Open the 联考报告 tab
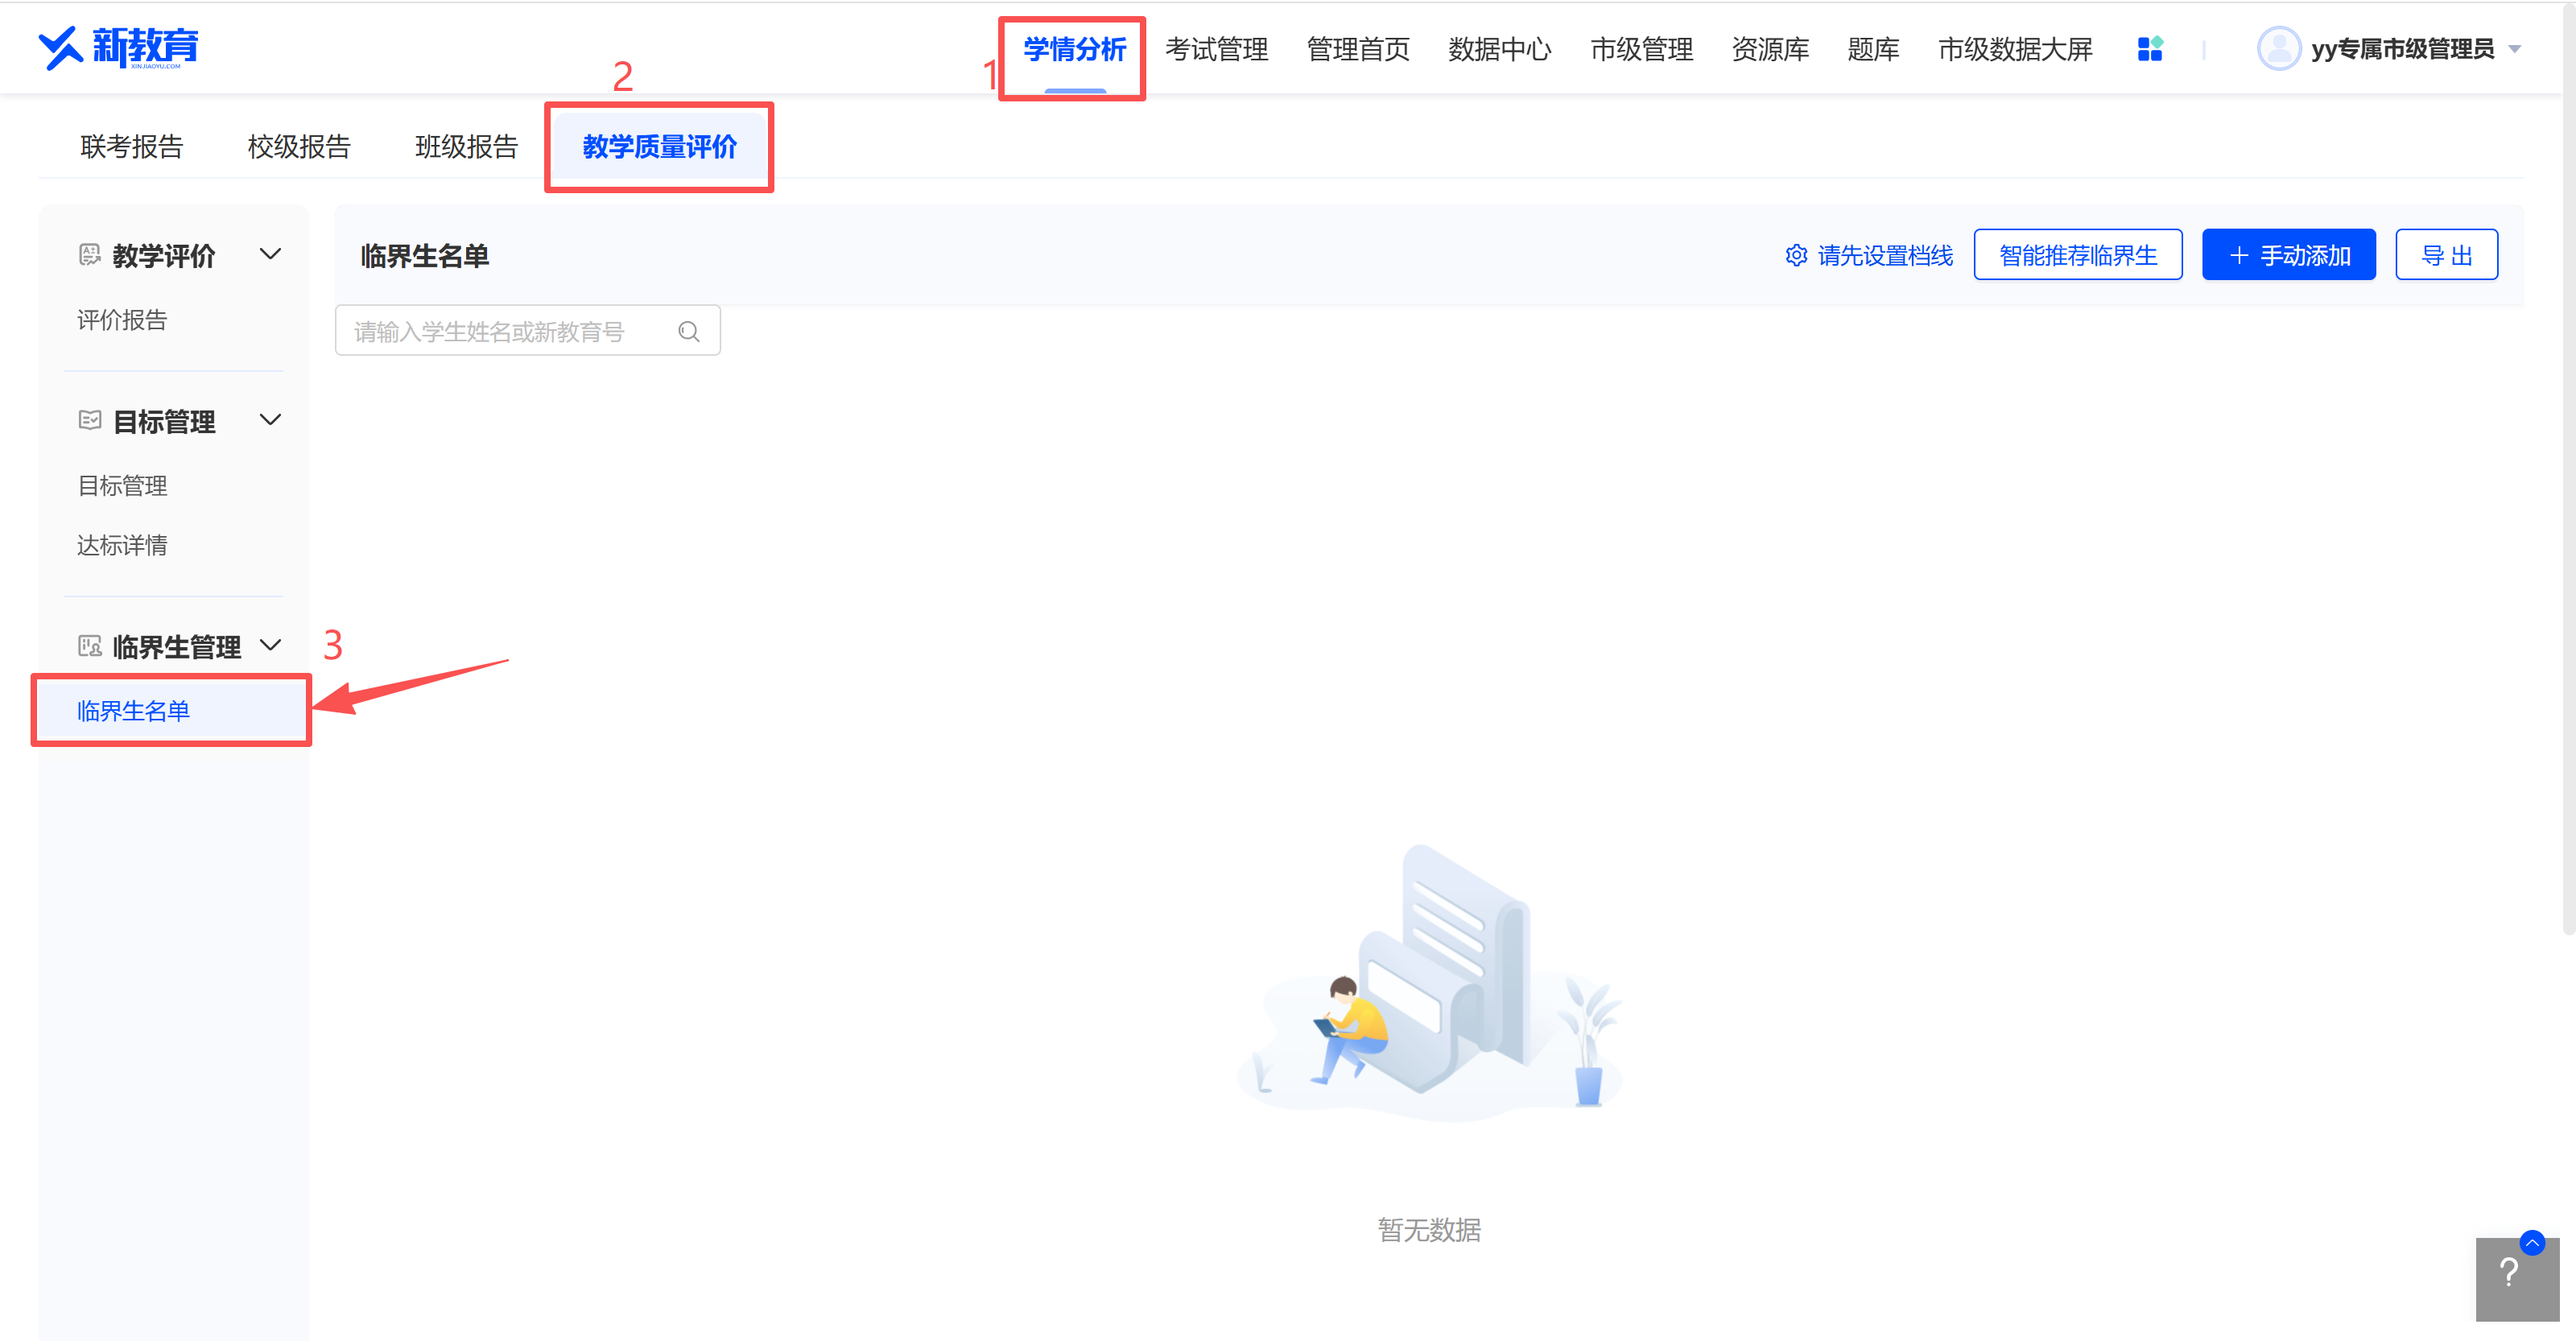 131,147
